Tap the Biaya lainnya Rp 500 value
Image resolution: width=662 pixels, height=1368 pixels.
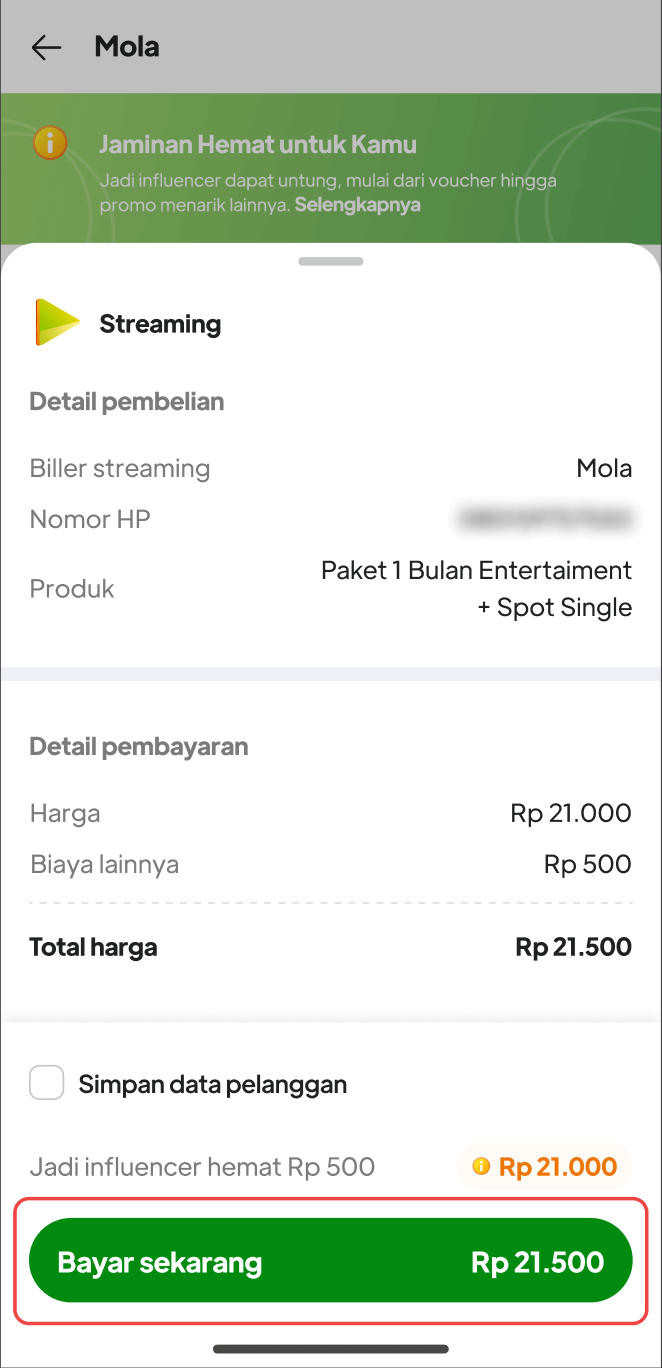(587, 864)
